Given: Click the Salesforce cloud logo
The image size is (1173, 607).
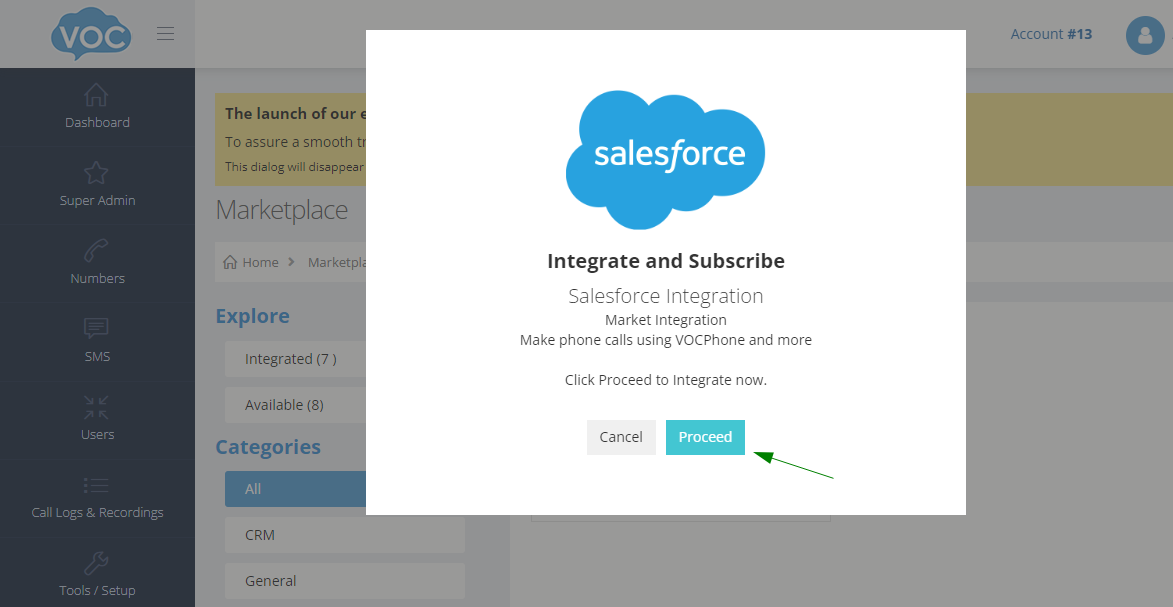Looking at the screenshot, I should (666, 157).
